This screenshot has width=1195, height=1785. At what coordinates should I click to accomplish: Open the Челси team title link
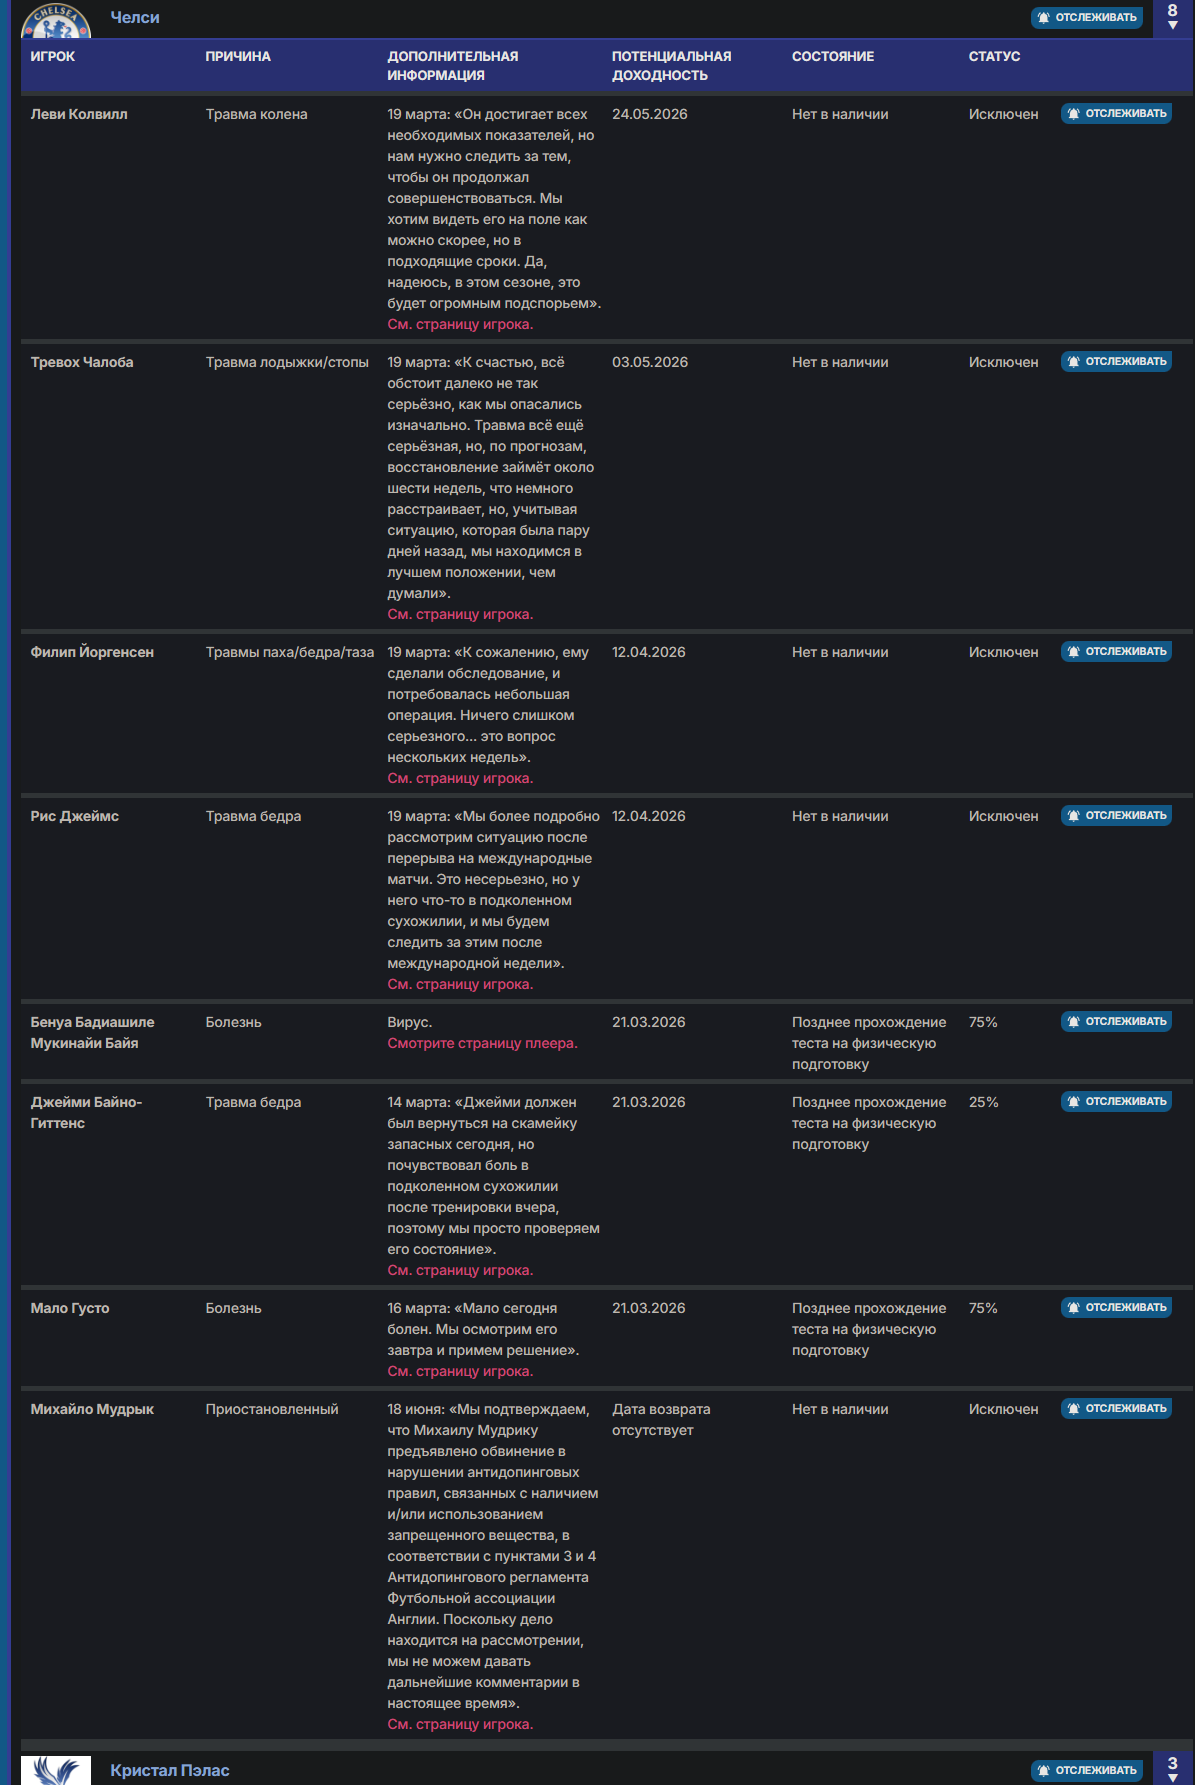(135, 18)
